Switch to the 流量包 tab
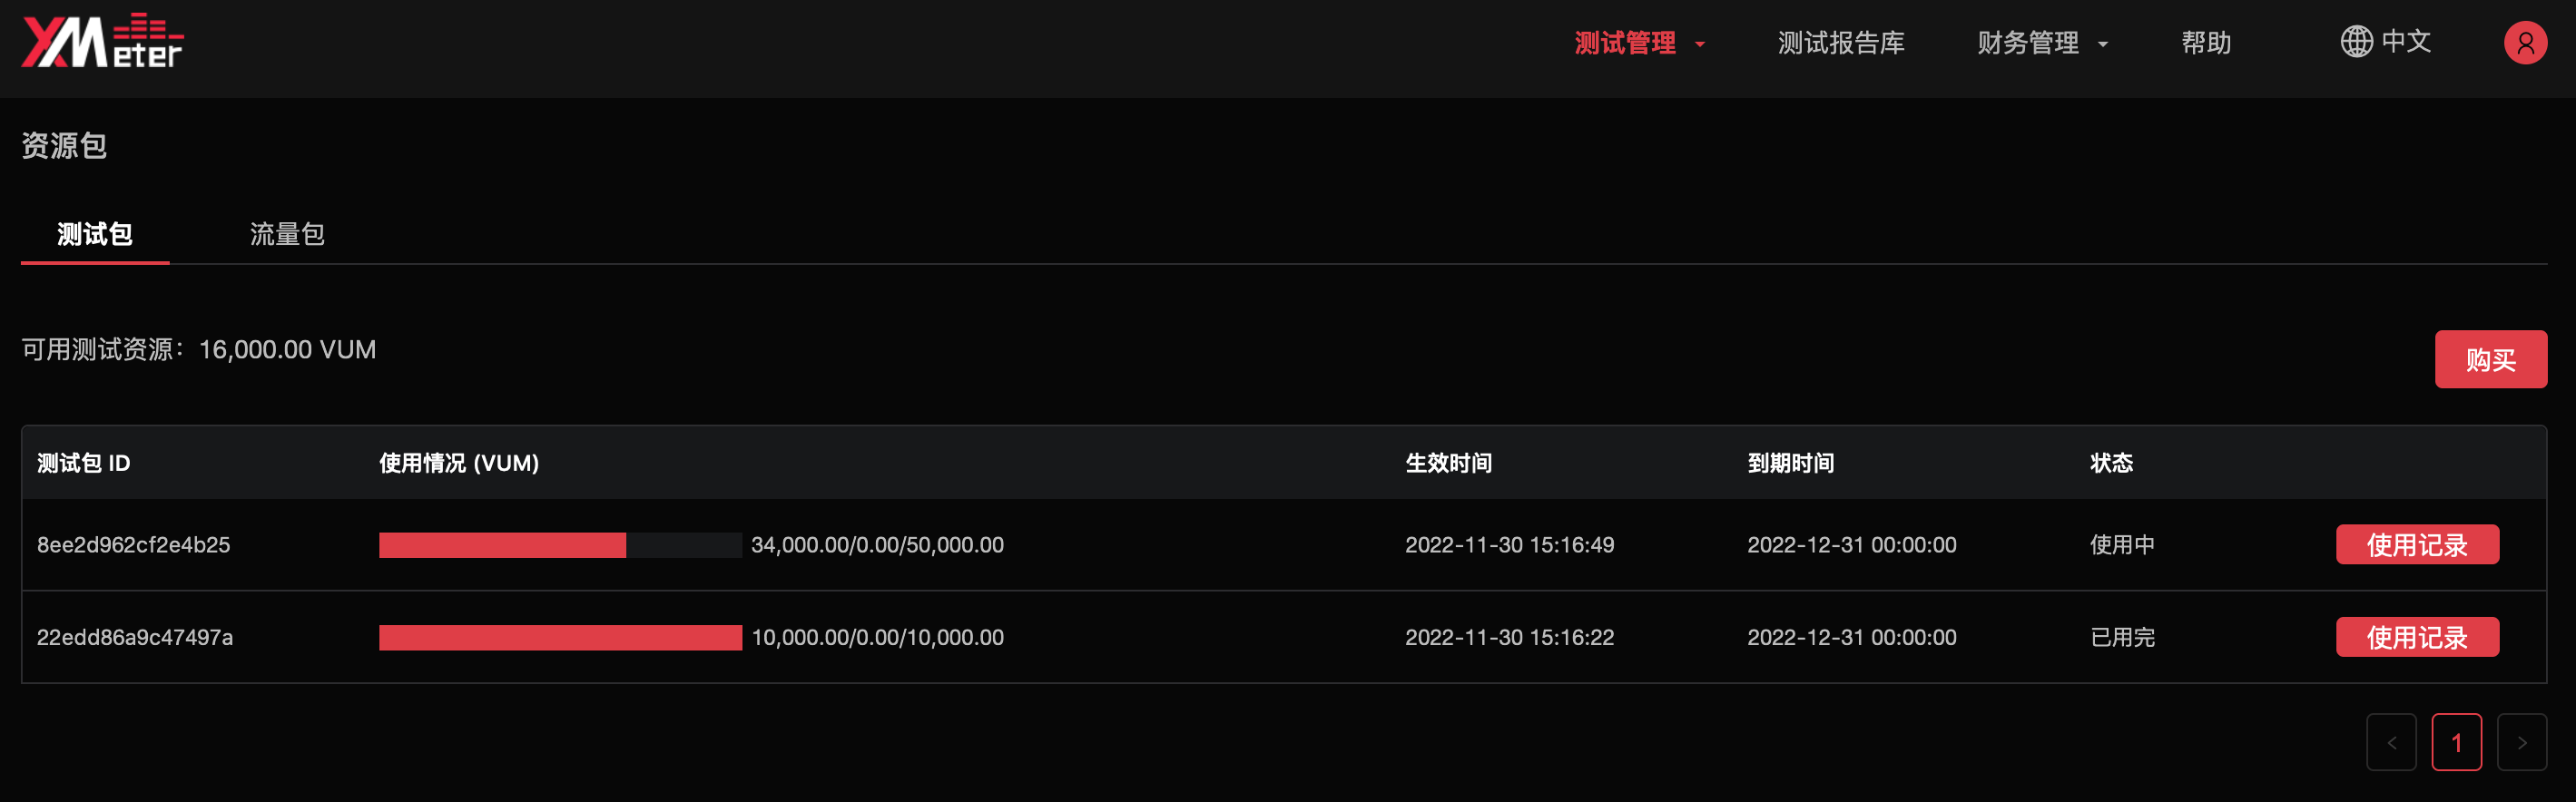2576x802 pixels. (x=286, y=233)
